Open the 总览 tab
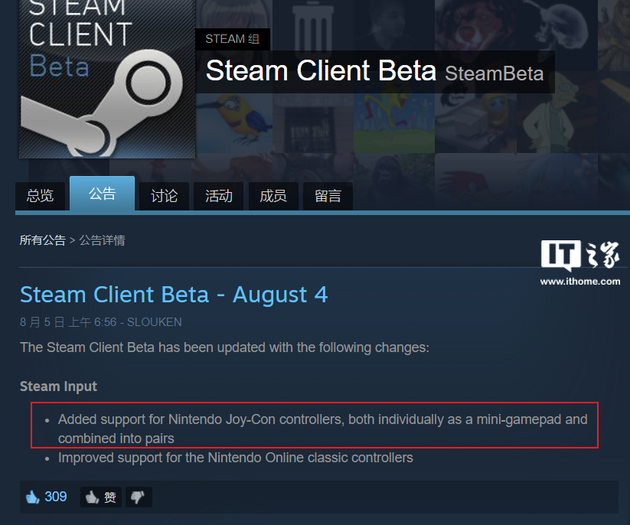Image resolution: width=630 pixels, height=525 pixels. (x=40, y=196)
